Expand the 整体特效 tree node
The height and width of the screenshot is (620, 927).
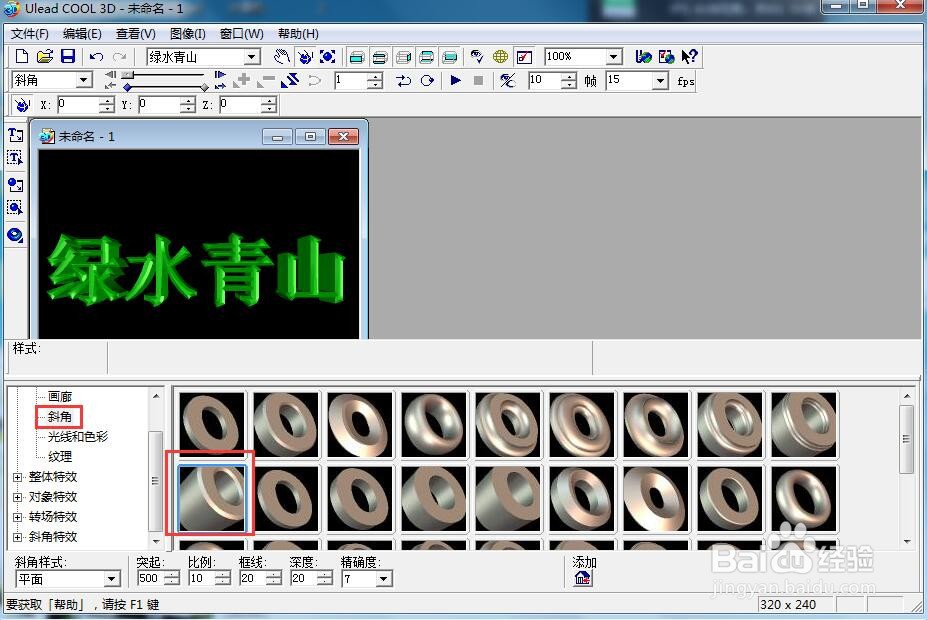pyautogui.click(x=17, y=477)
